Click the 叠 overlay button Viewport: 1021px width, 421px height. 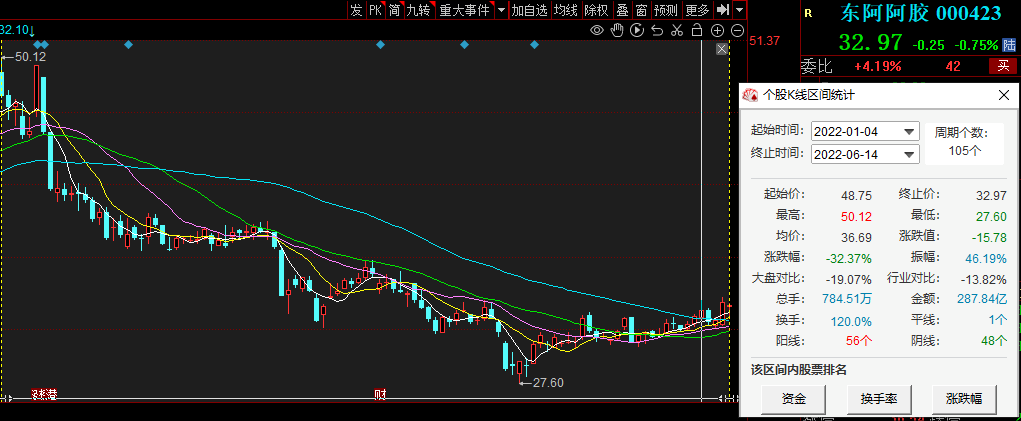[622, 10]
